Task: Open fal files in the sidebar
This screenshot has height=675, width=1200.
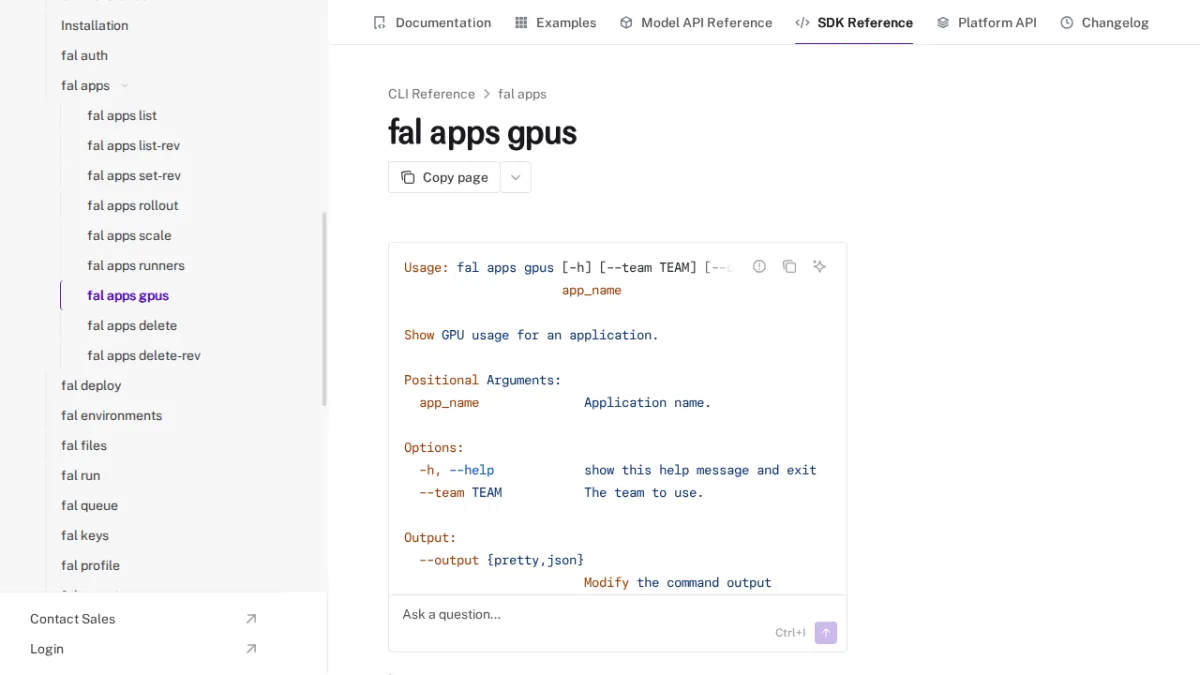Action: point(84,445)
